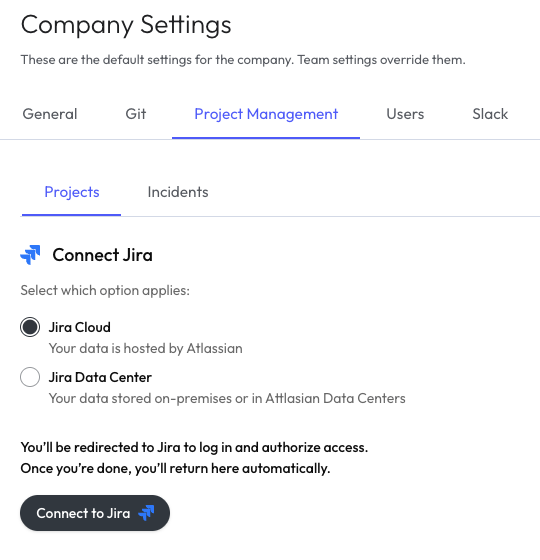Select the Jira Data Center radio button

pos(30,377)
